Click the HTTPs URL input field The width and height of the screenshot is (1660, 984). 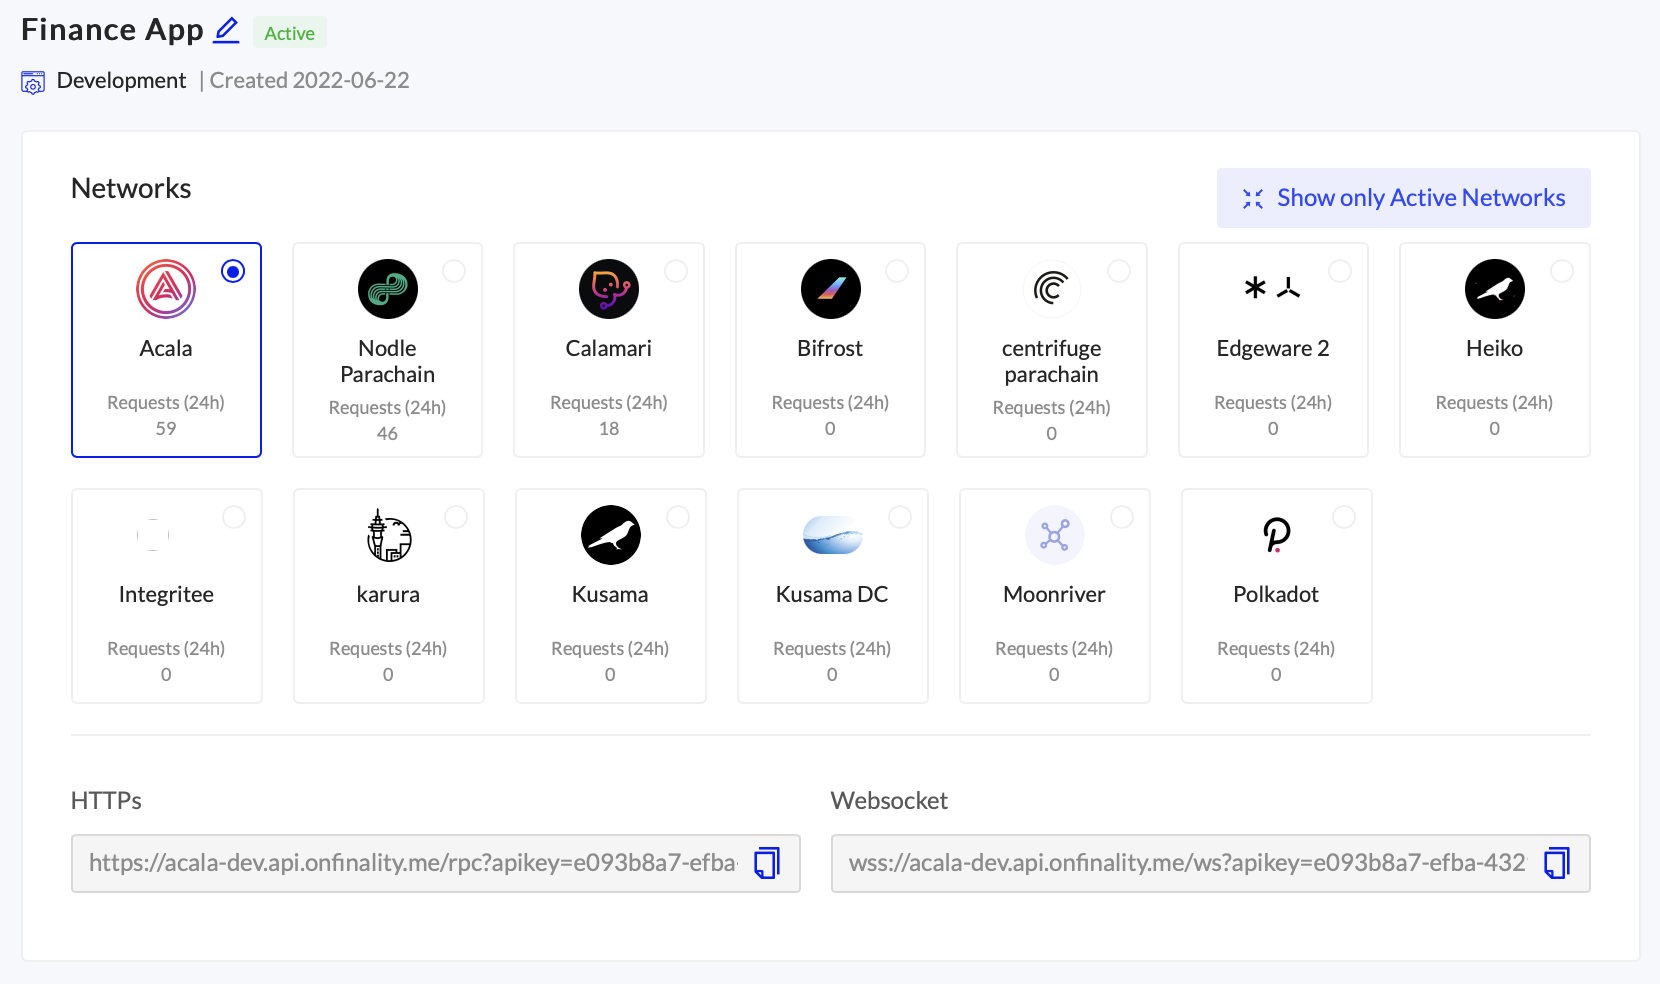click(x=410, y=863)
